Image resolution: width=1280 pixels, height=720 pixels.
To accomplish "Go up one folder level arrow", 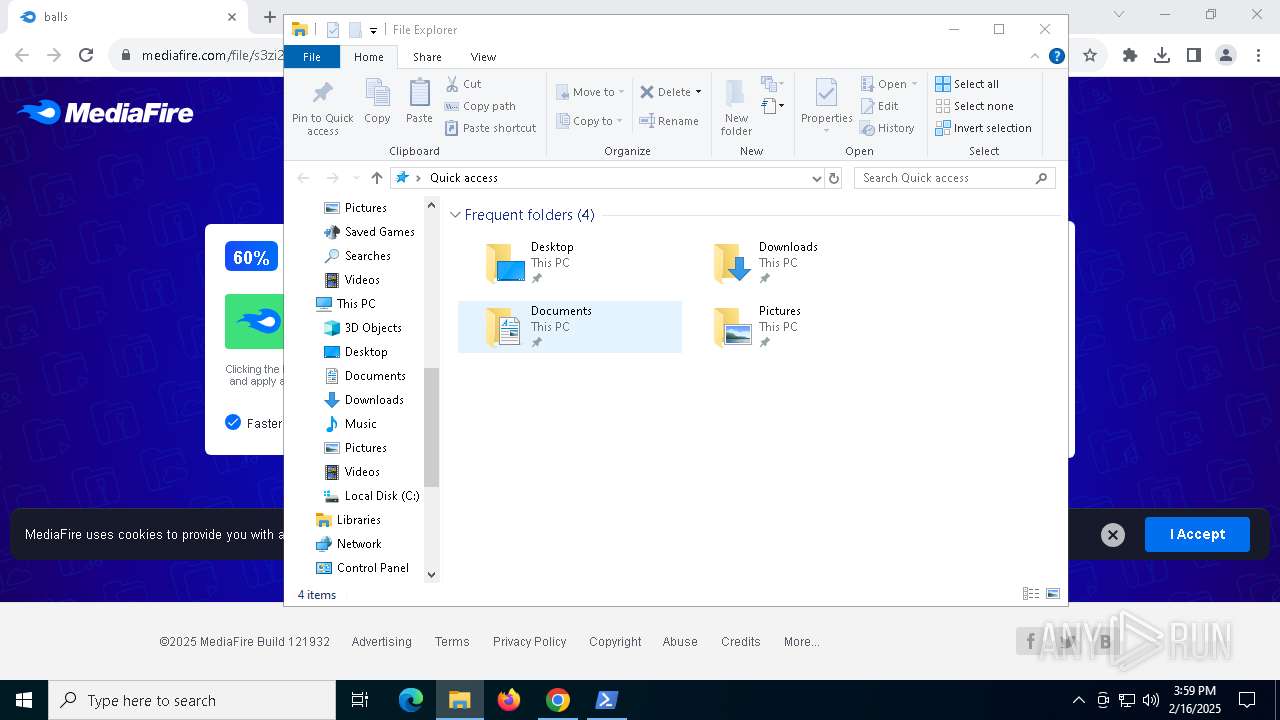I will click(376, 178).
